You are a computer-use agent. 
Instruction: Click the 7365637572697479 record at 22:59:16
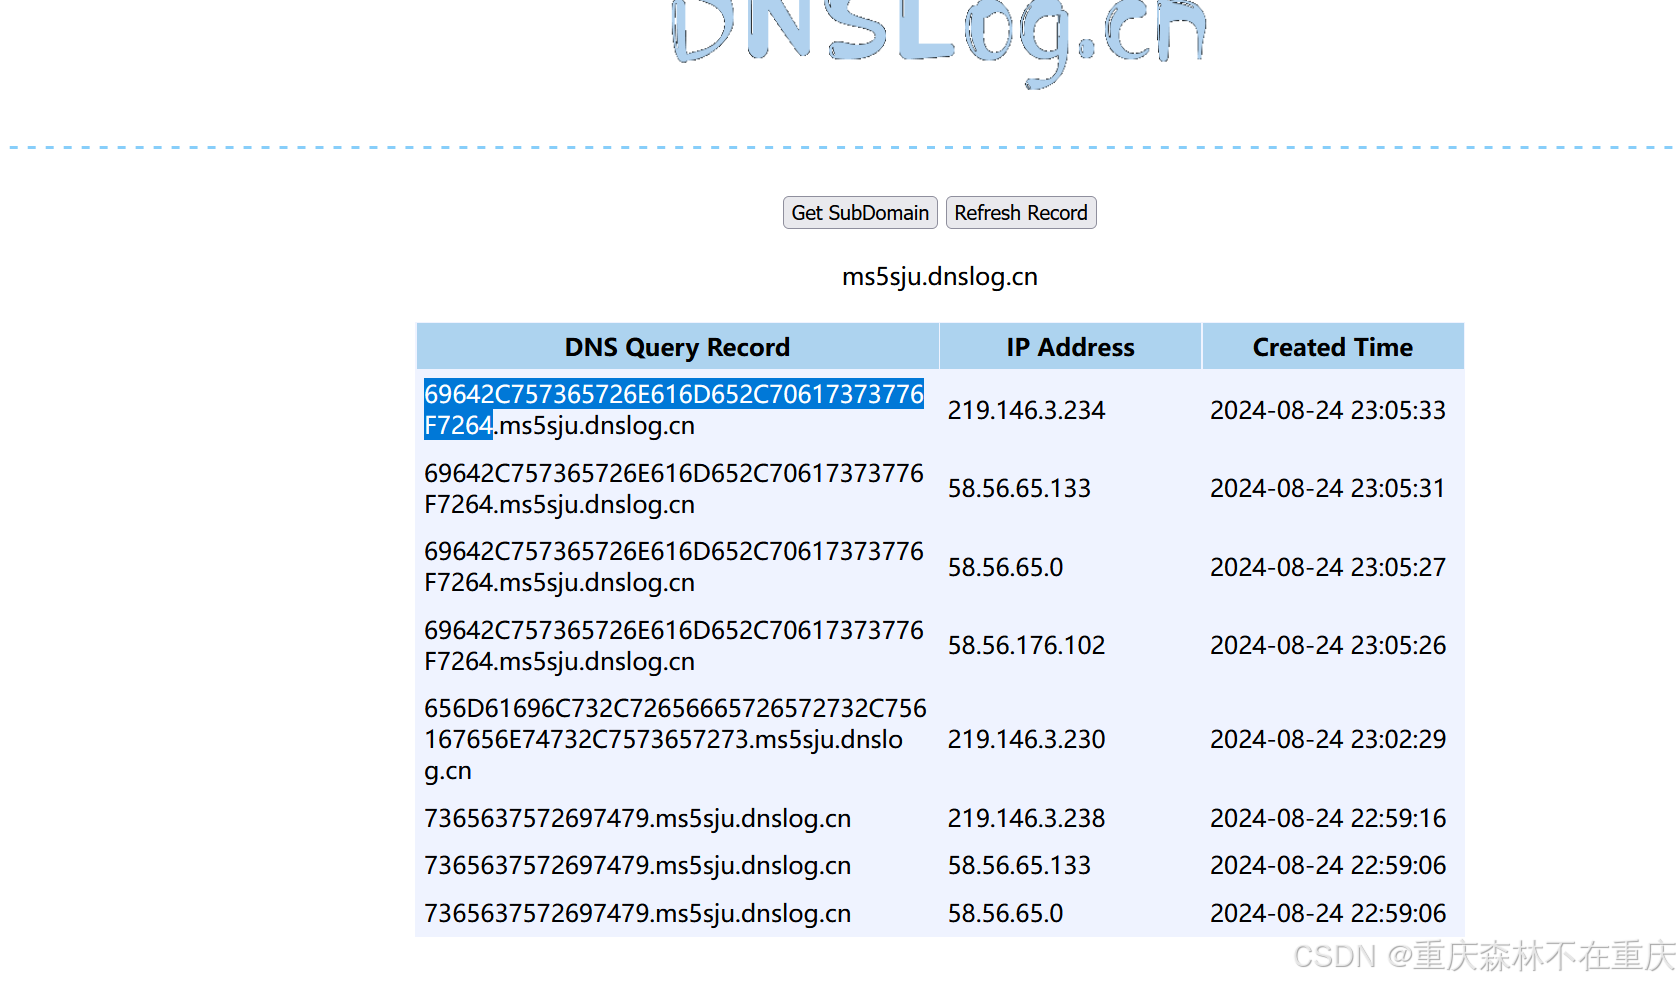pyautogui.click(x=638, y=819)
